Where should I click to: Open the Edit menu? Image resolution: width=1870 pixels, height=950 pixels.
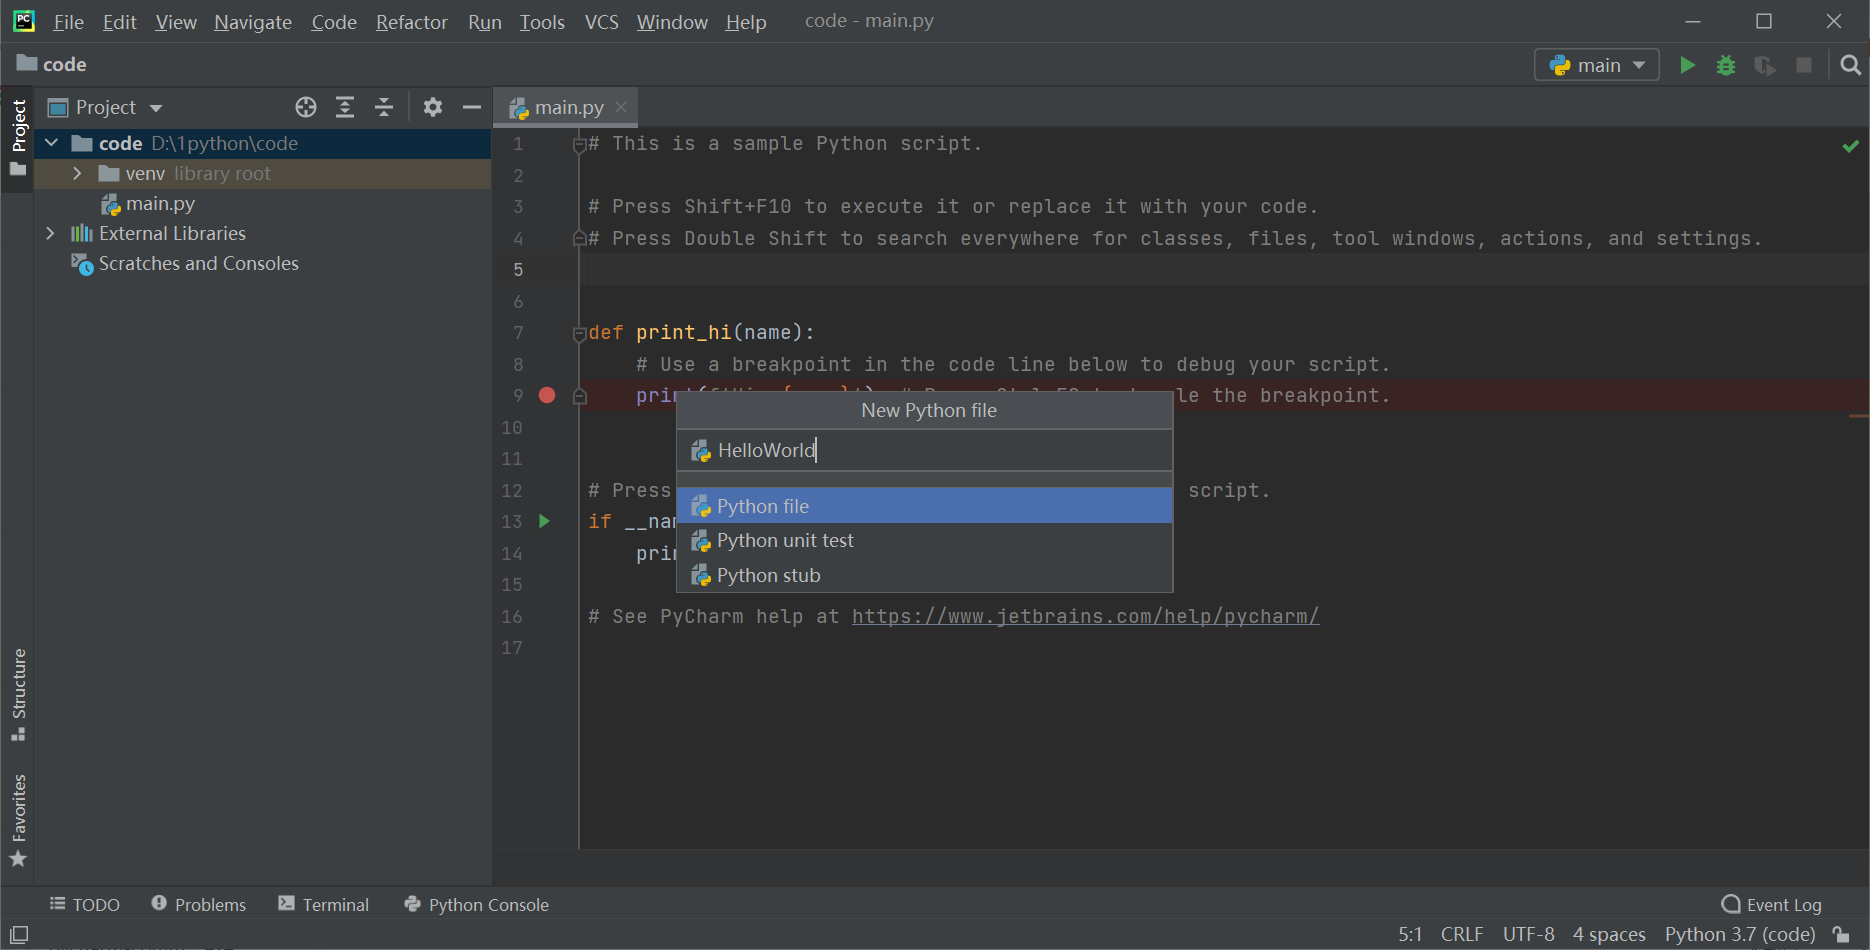coord(119,22)
